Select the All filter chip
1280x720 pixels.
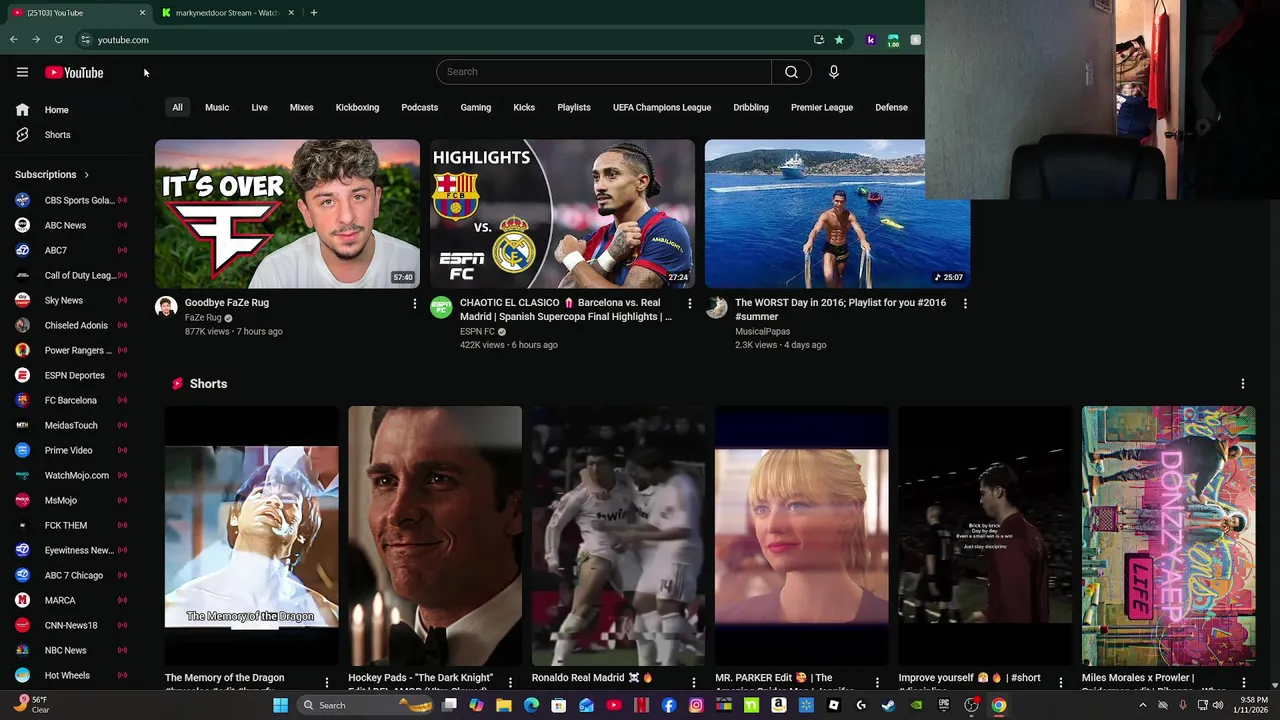(177, 107)
